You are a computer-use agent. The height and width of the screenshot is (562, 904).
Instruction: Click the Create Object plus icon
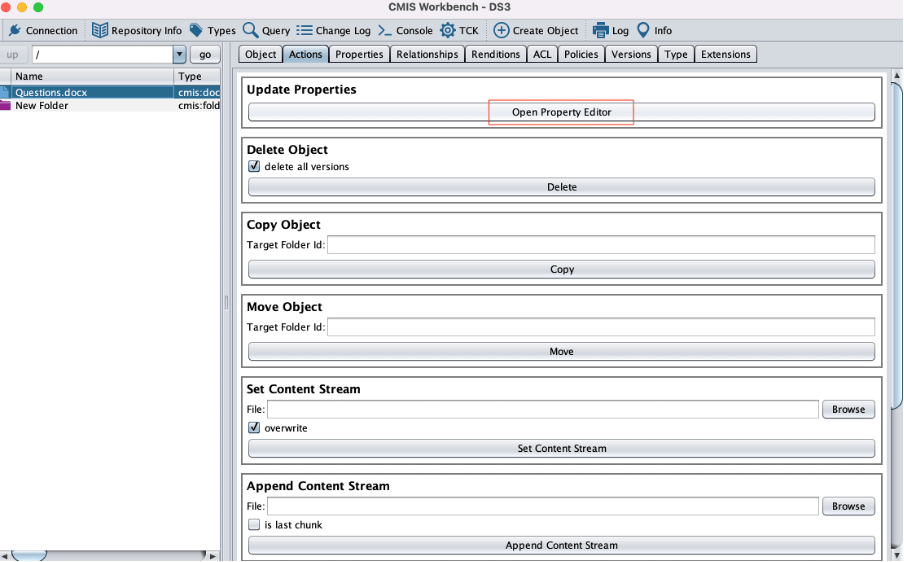pos(502,30)
